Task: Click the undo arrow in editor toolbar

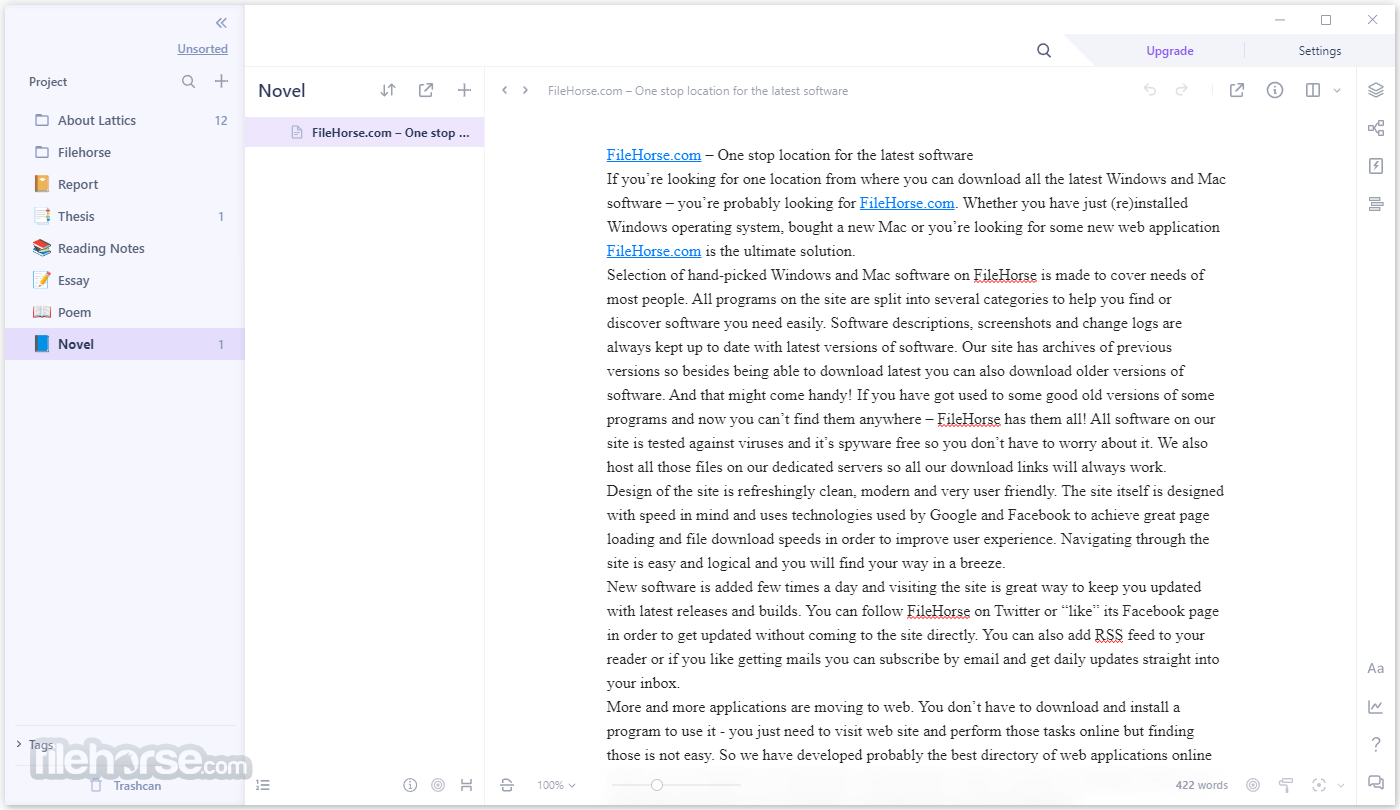Action: pyautogui.click(x=1150, y=90)
